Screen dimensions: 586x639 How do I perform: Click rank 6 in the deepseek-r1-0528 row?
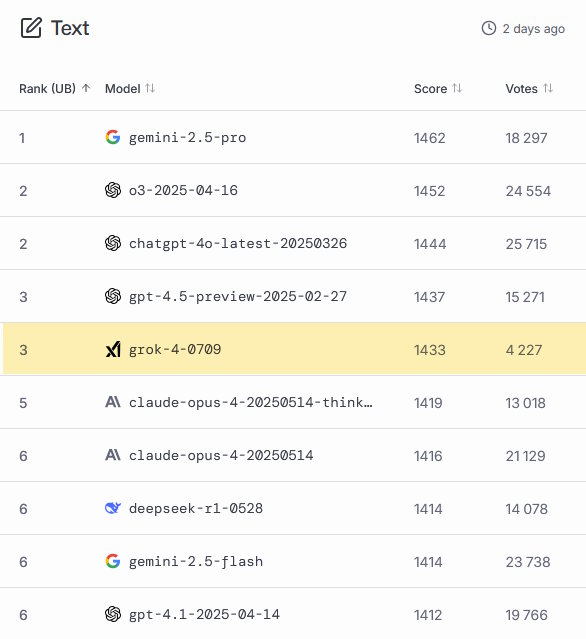tap(23, 509)
